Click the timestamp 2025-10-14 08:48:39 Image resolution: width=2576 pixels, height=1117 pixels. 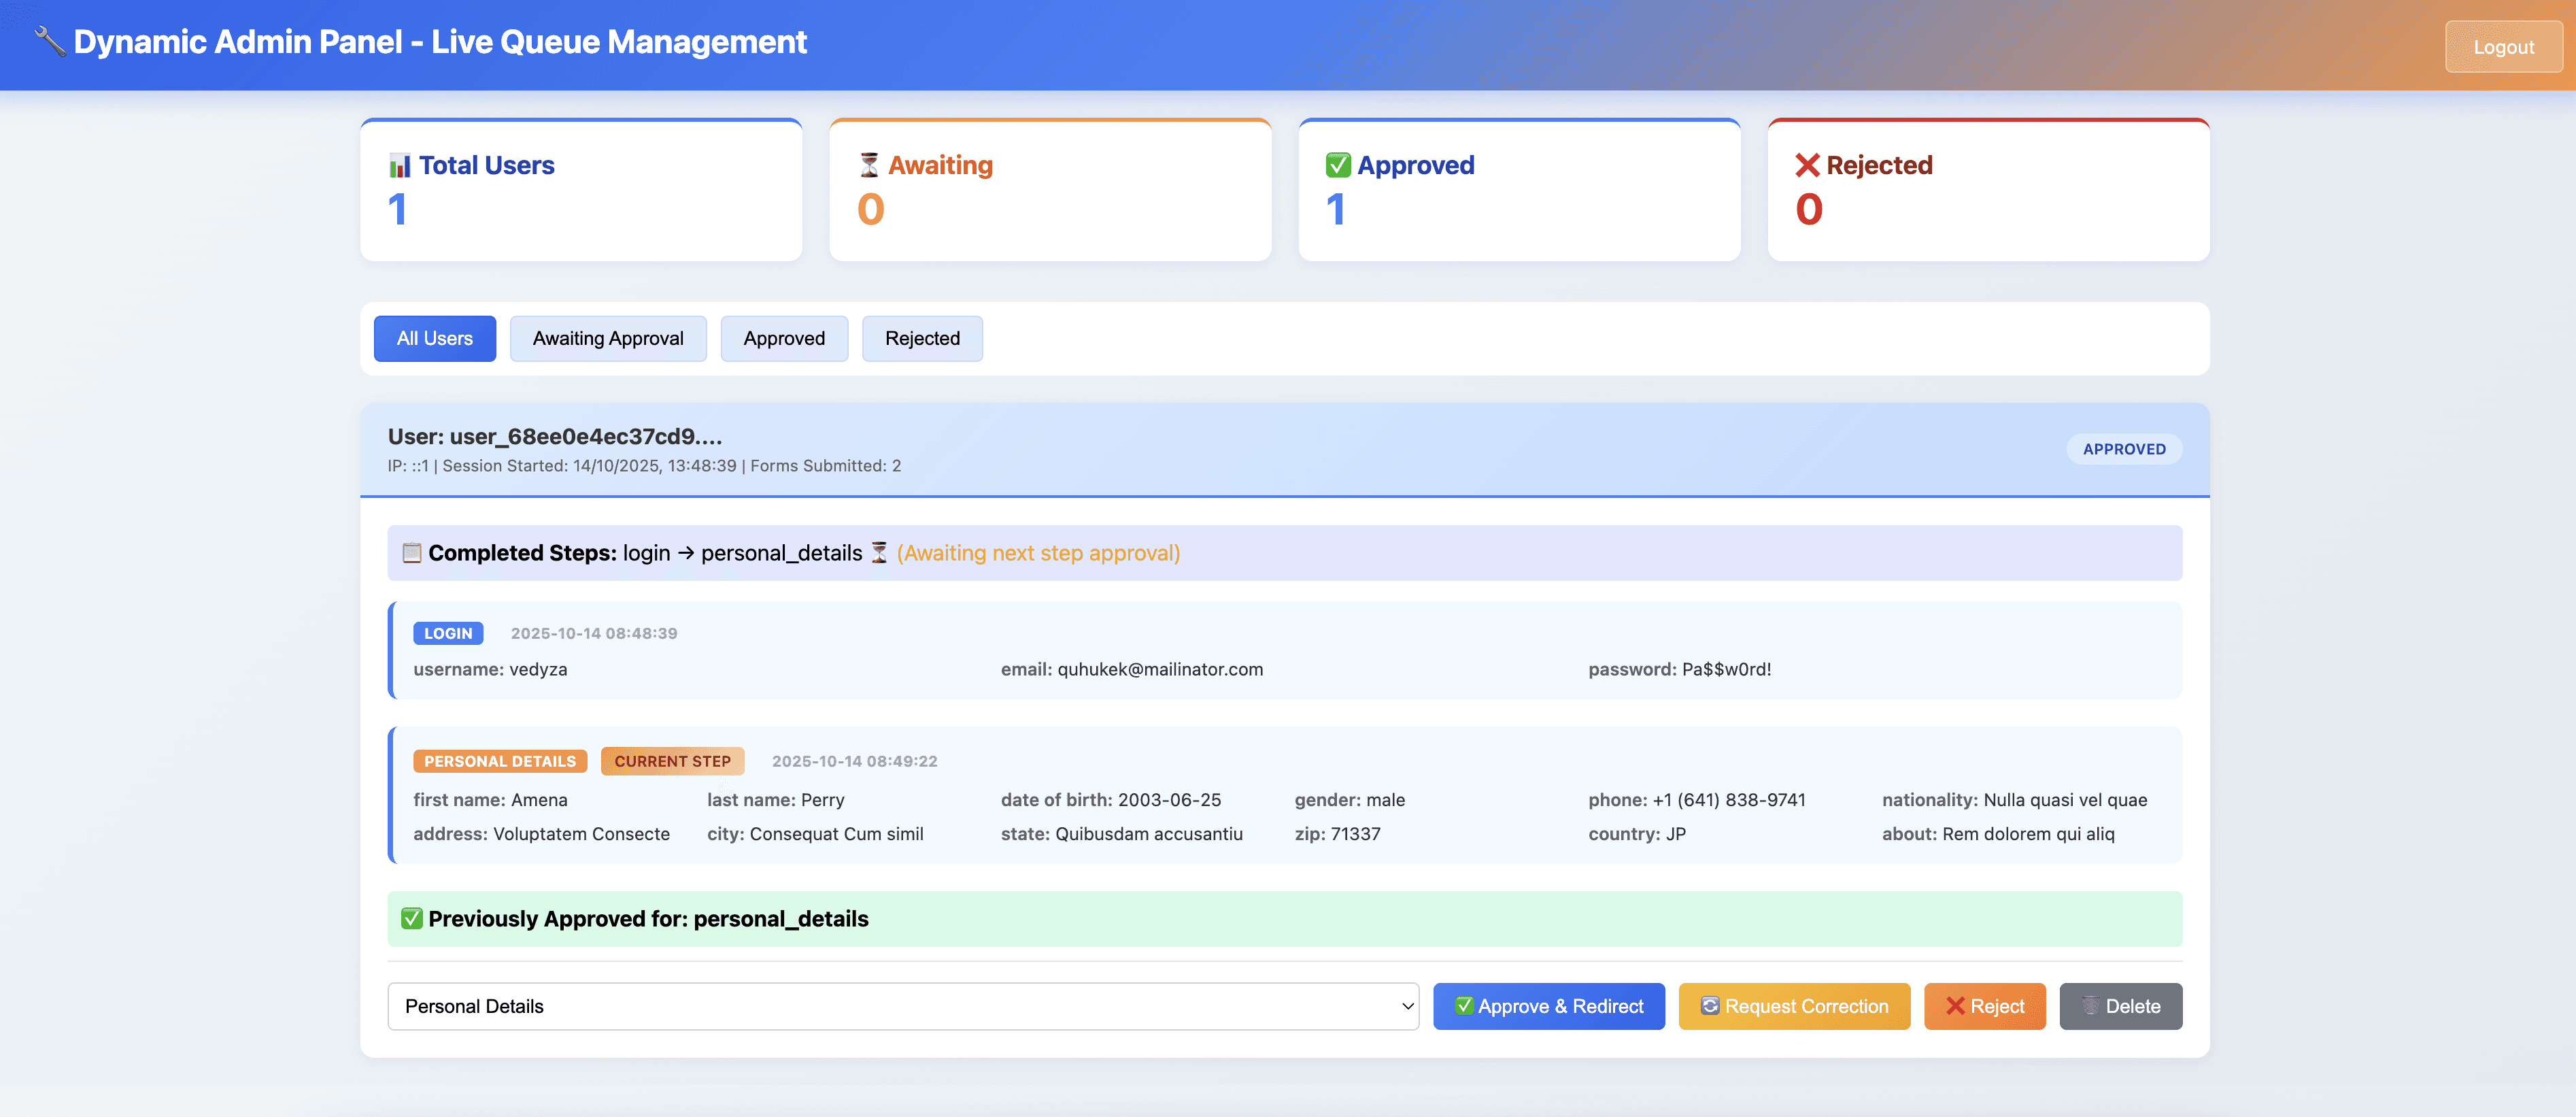[594, 633]
